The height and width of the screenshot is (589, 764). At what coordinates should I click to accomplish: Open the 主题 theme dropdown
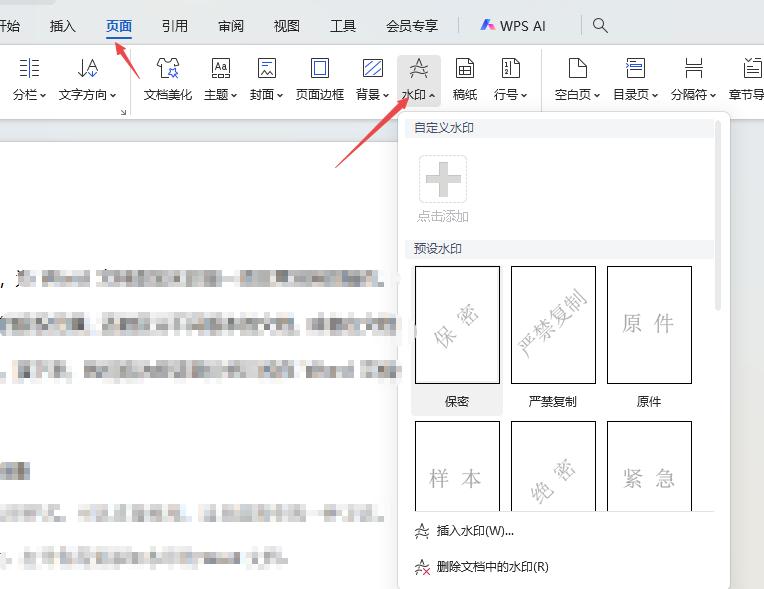point(220,79)
